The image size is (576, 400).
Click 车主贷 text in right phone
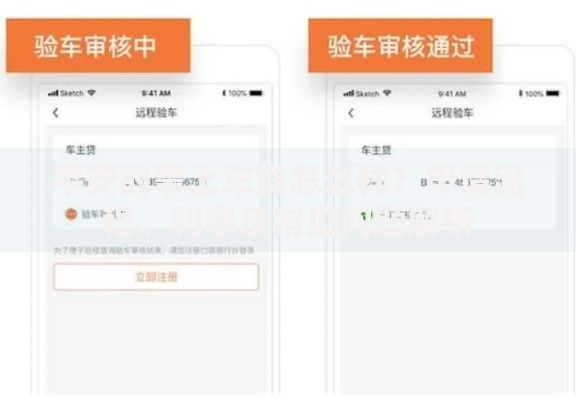pos(376,150)
